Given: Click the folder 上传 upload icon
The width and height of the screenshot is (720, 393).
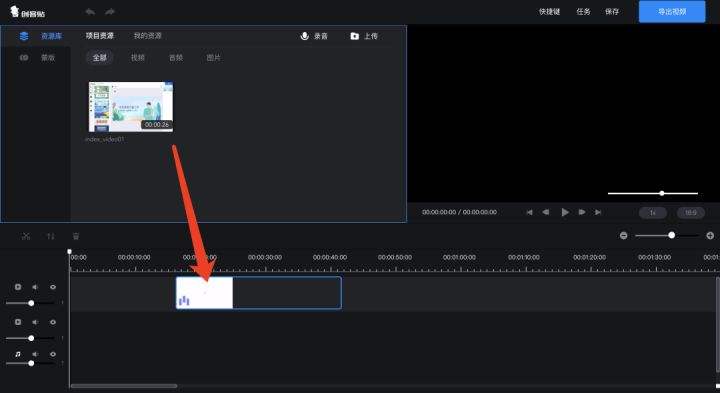Looking at the screenshot, I should 354,36.
